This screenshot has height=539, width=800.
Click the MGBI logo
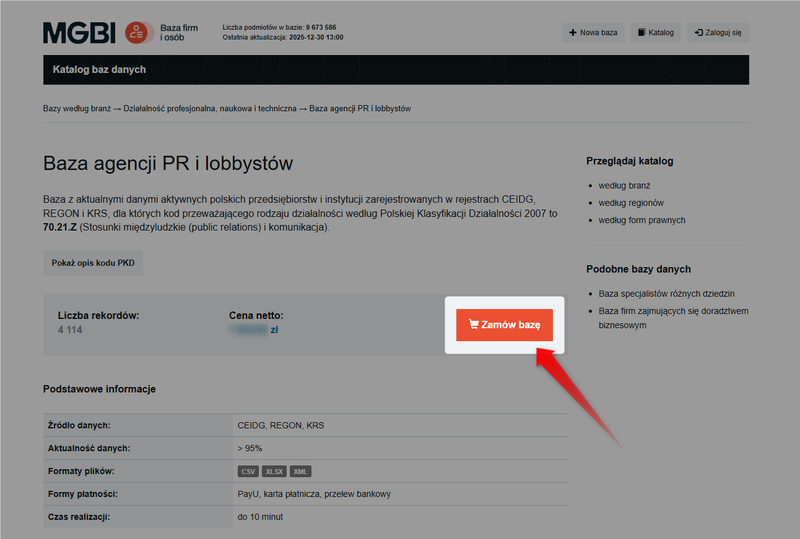coord(80,33)
